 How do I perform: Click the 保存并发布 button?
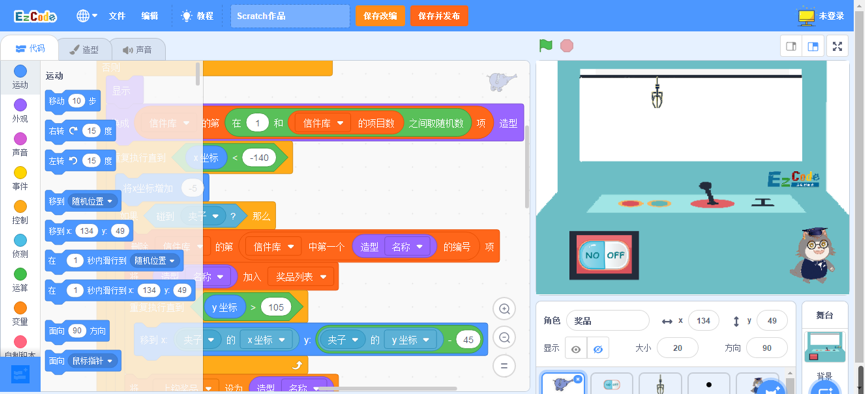pyautogui.click(x=439, y=16)
